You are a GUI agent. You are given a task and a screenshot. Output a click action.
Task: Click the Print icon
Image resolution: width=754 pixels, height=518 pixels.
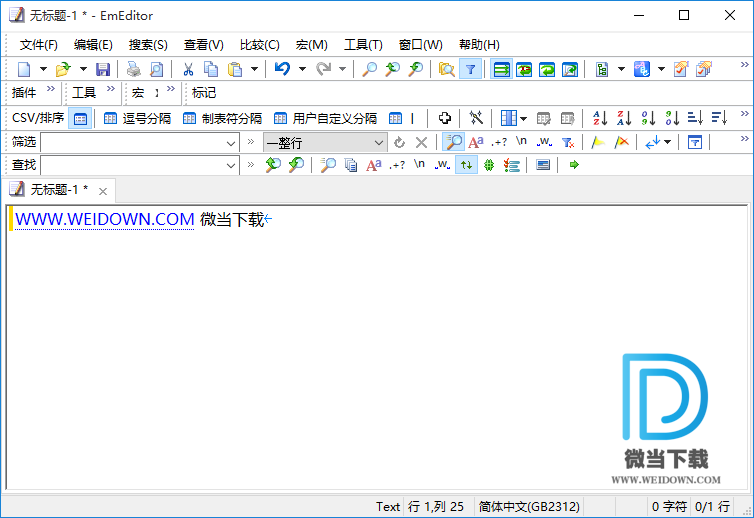[134, 69]
